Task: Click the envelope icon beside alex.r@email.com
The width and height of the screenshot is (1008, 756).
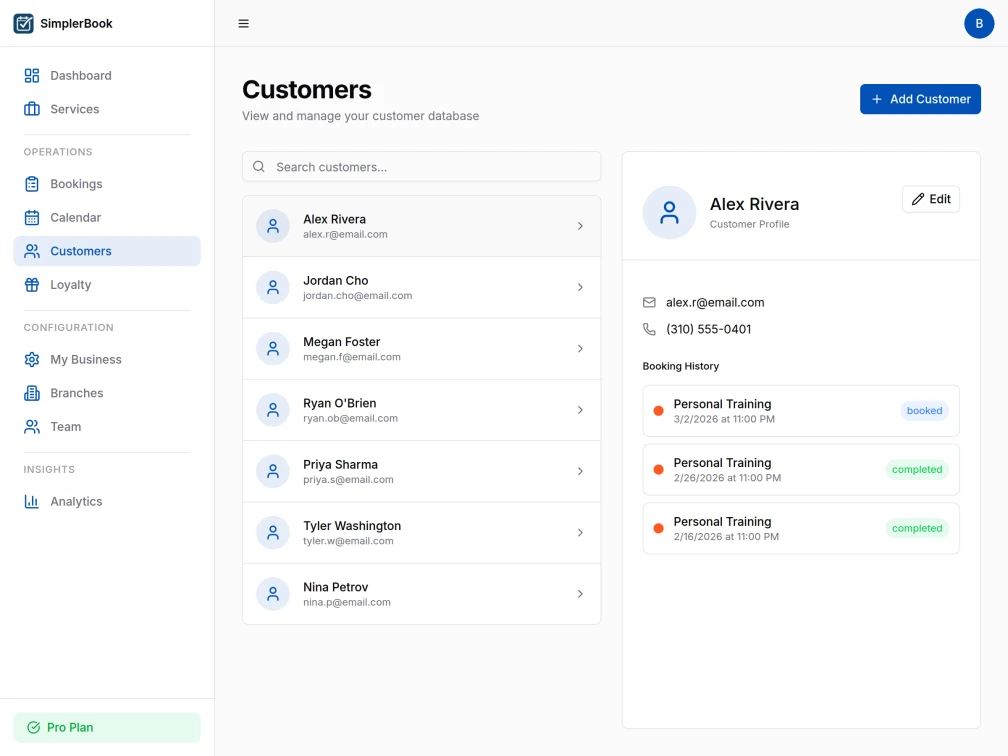Action: click(x=649, y=302)
